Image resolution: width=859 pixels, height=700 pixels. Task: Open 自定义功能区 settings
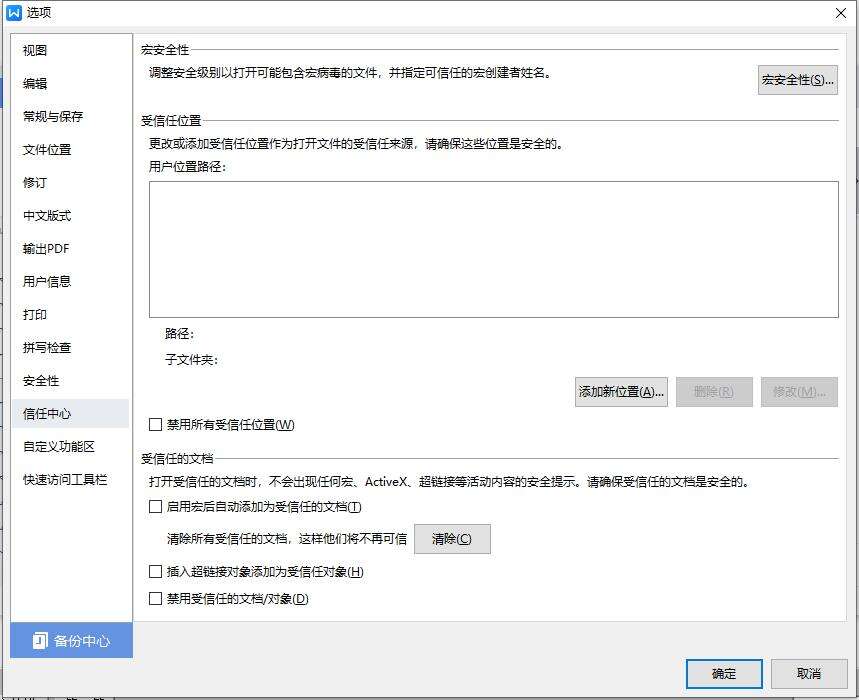(x=59, y=446)
